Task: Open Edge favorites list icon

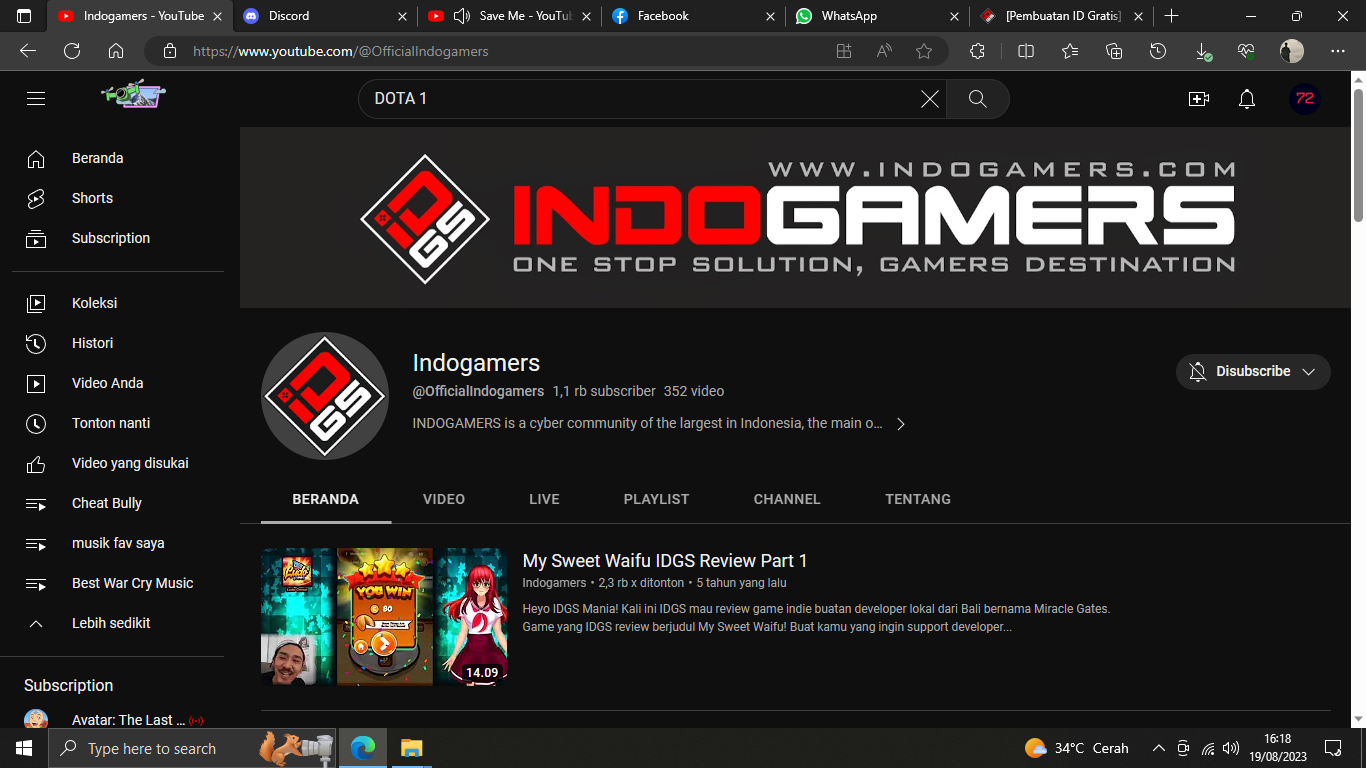Action: [x=1070, y=51]
